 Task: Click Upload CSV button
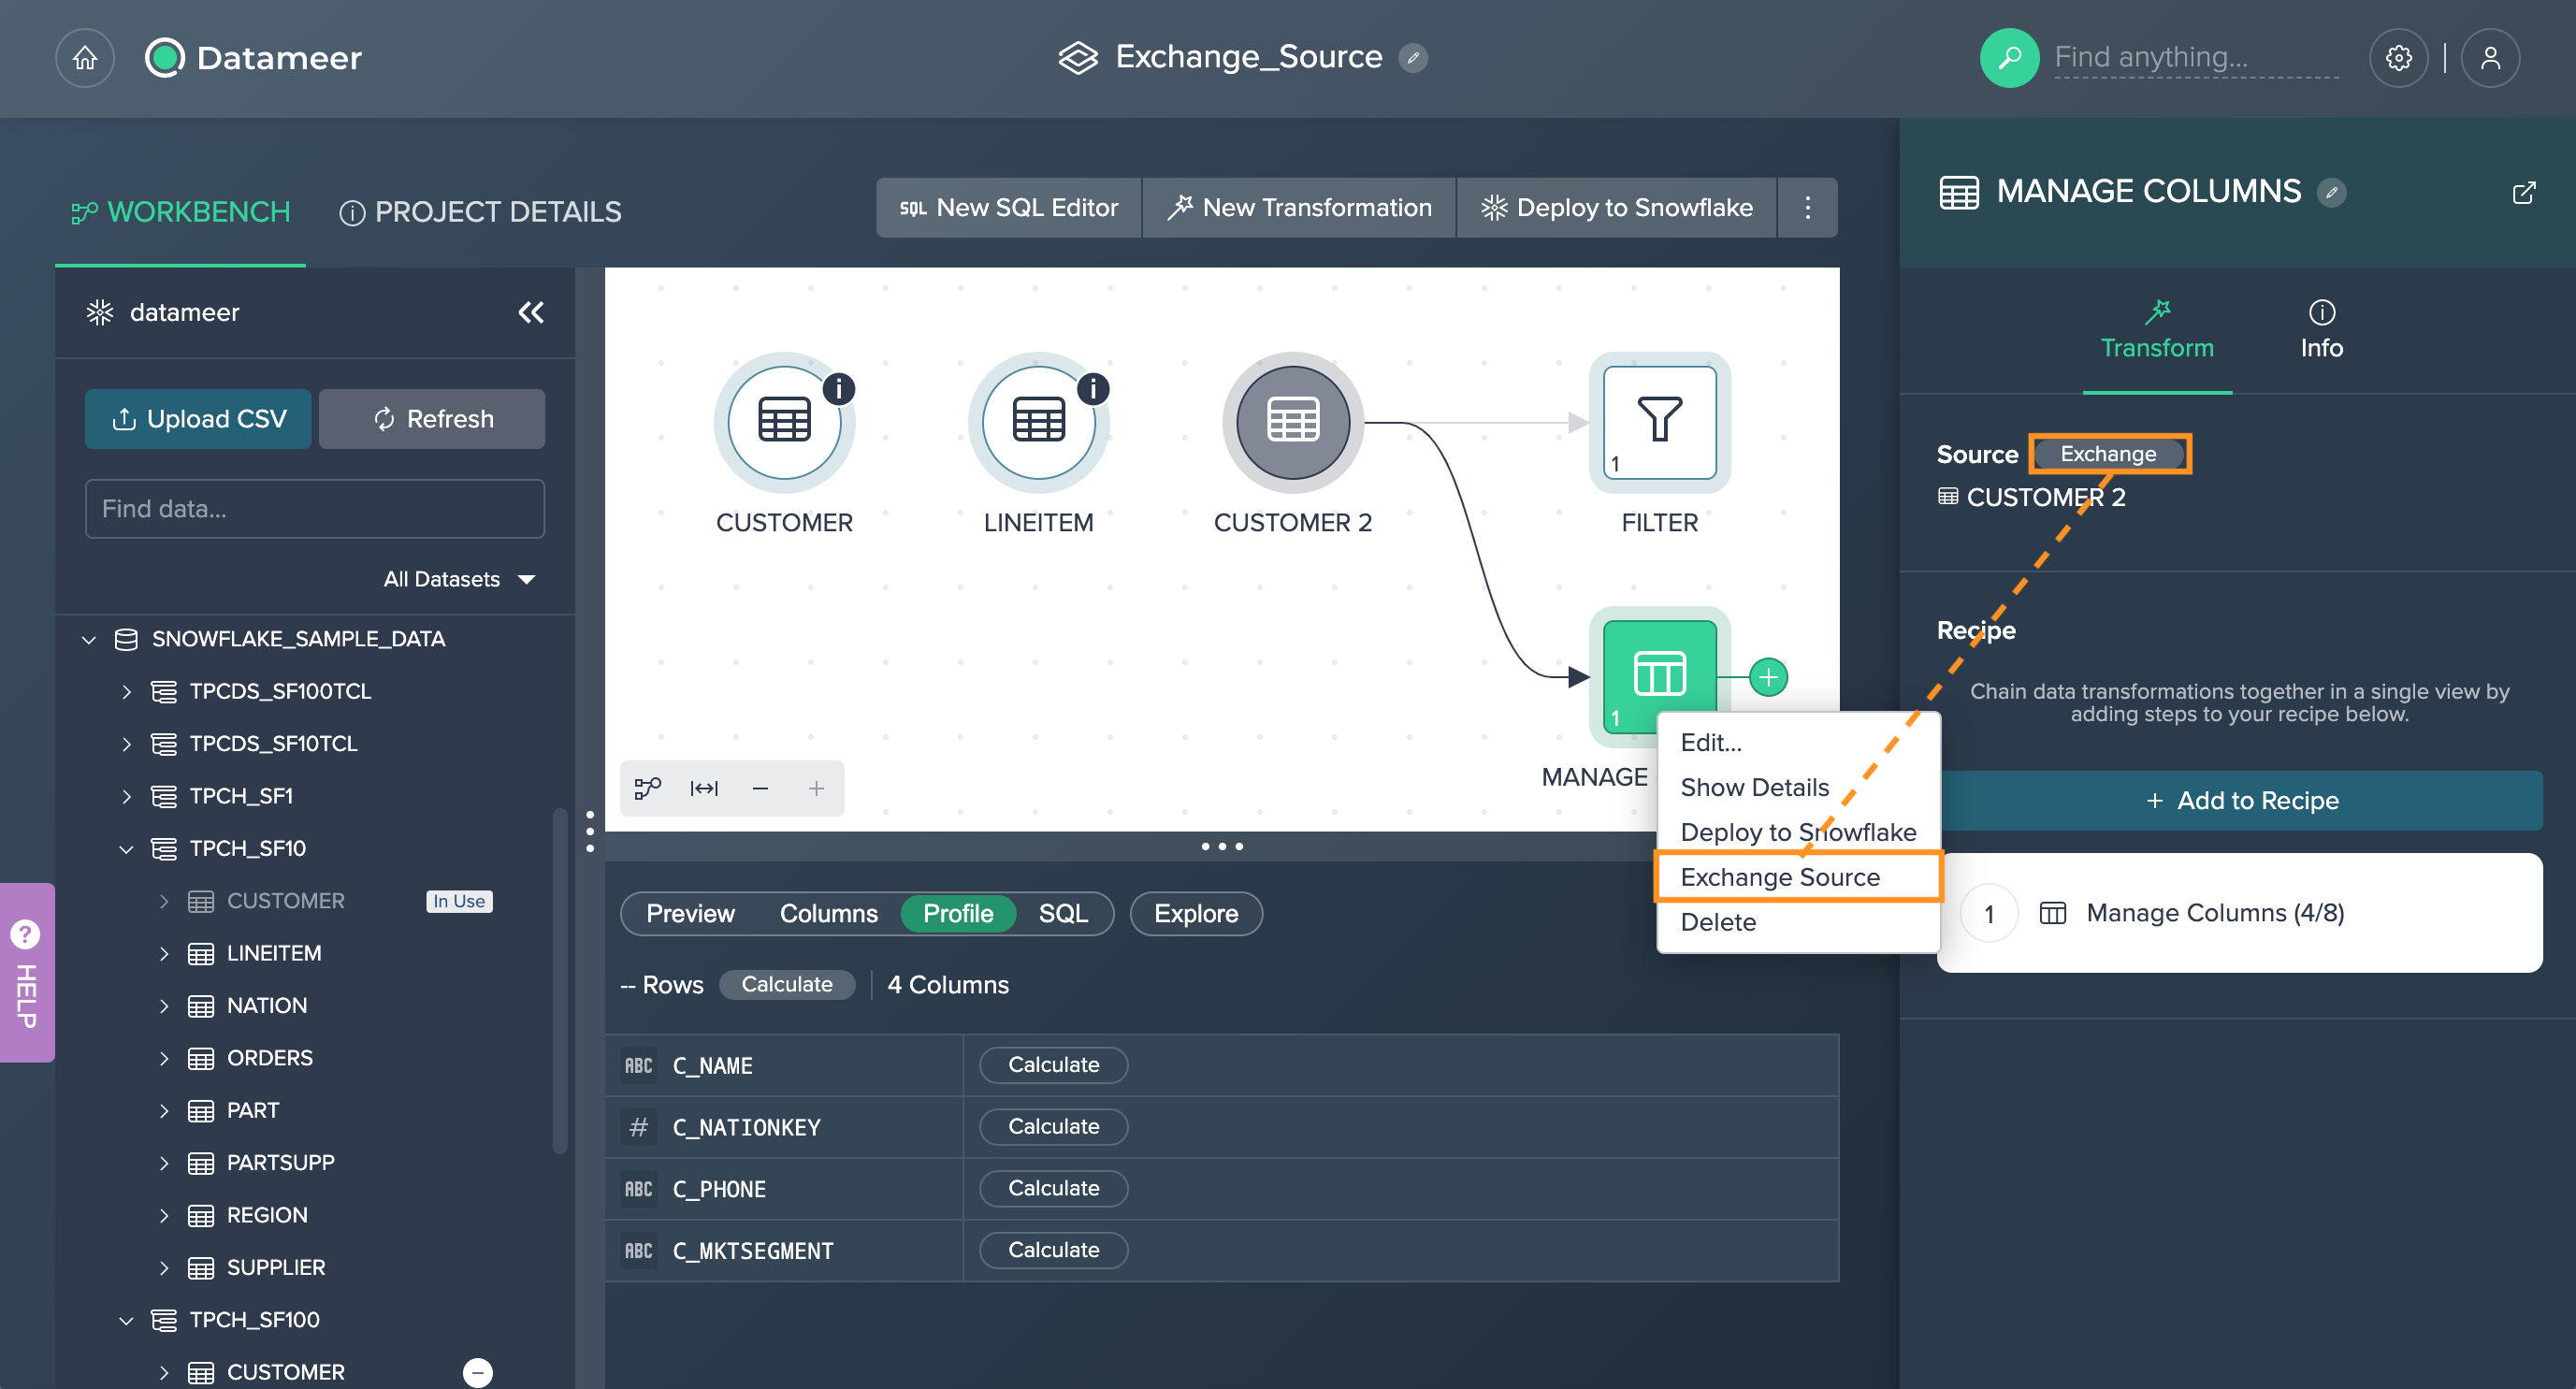coord(198,419)
